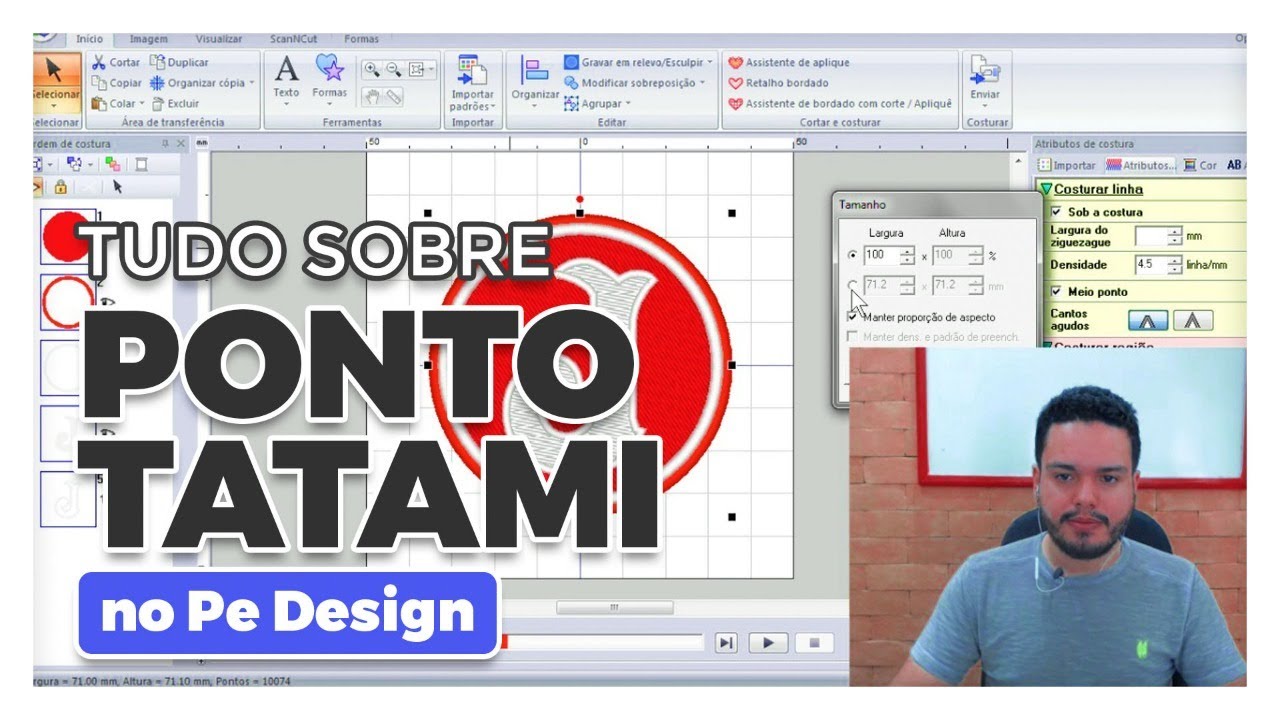Viewport: 1280px width, 720px height.
Task: Select red ring thumbnail item 2
Action: pos(67,300)
